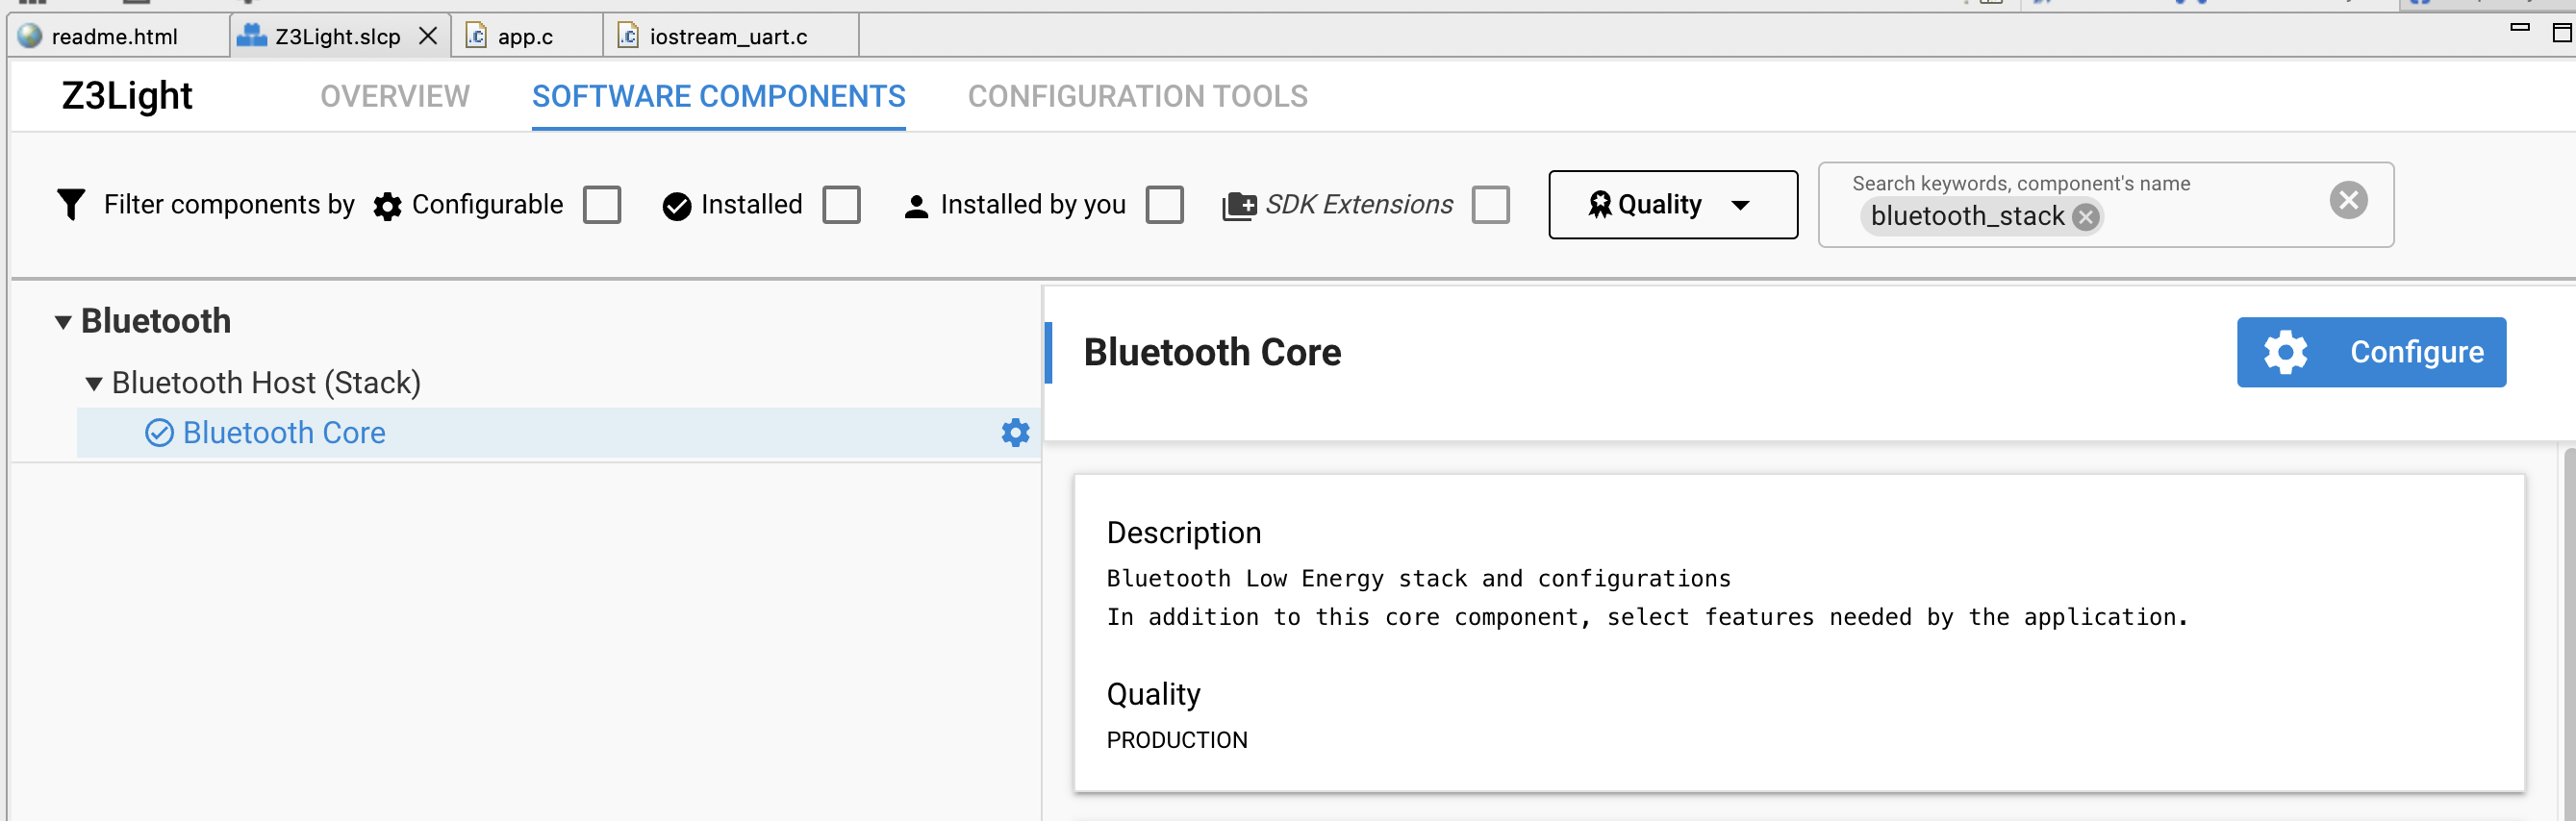Open the Quality dropdown

pos(1673,204)
